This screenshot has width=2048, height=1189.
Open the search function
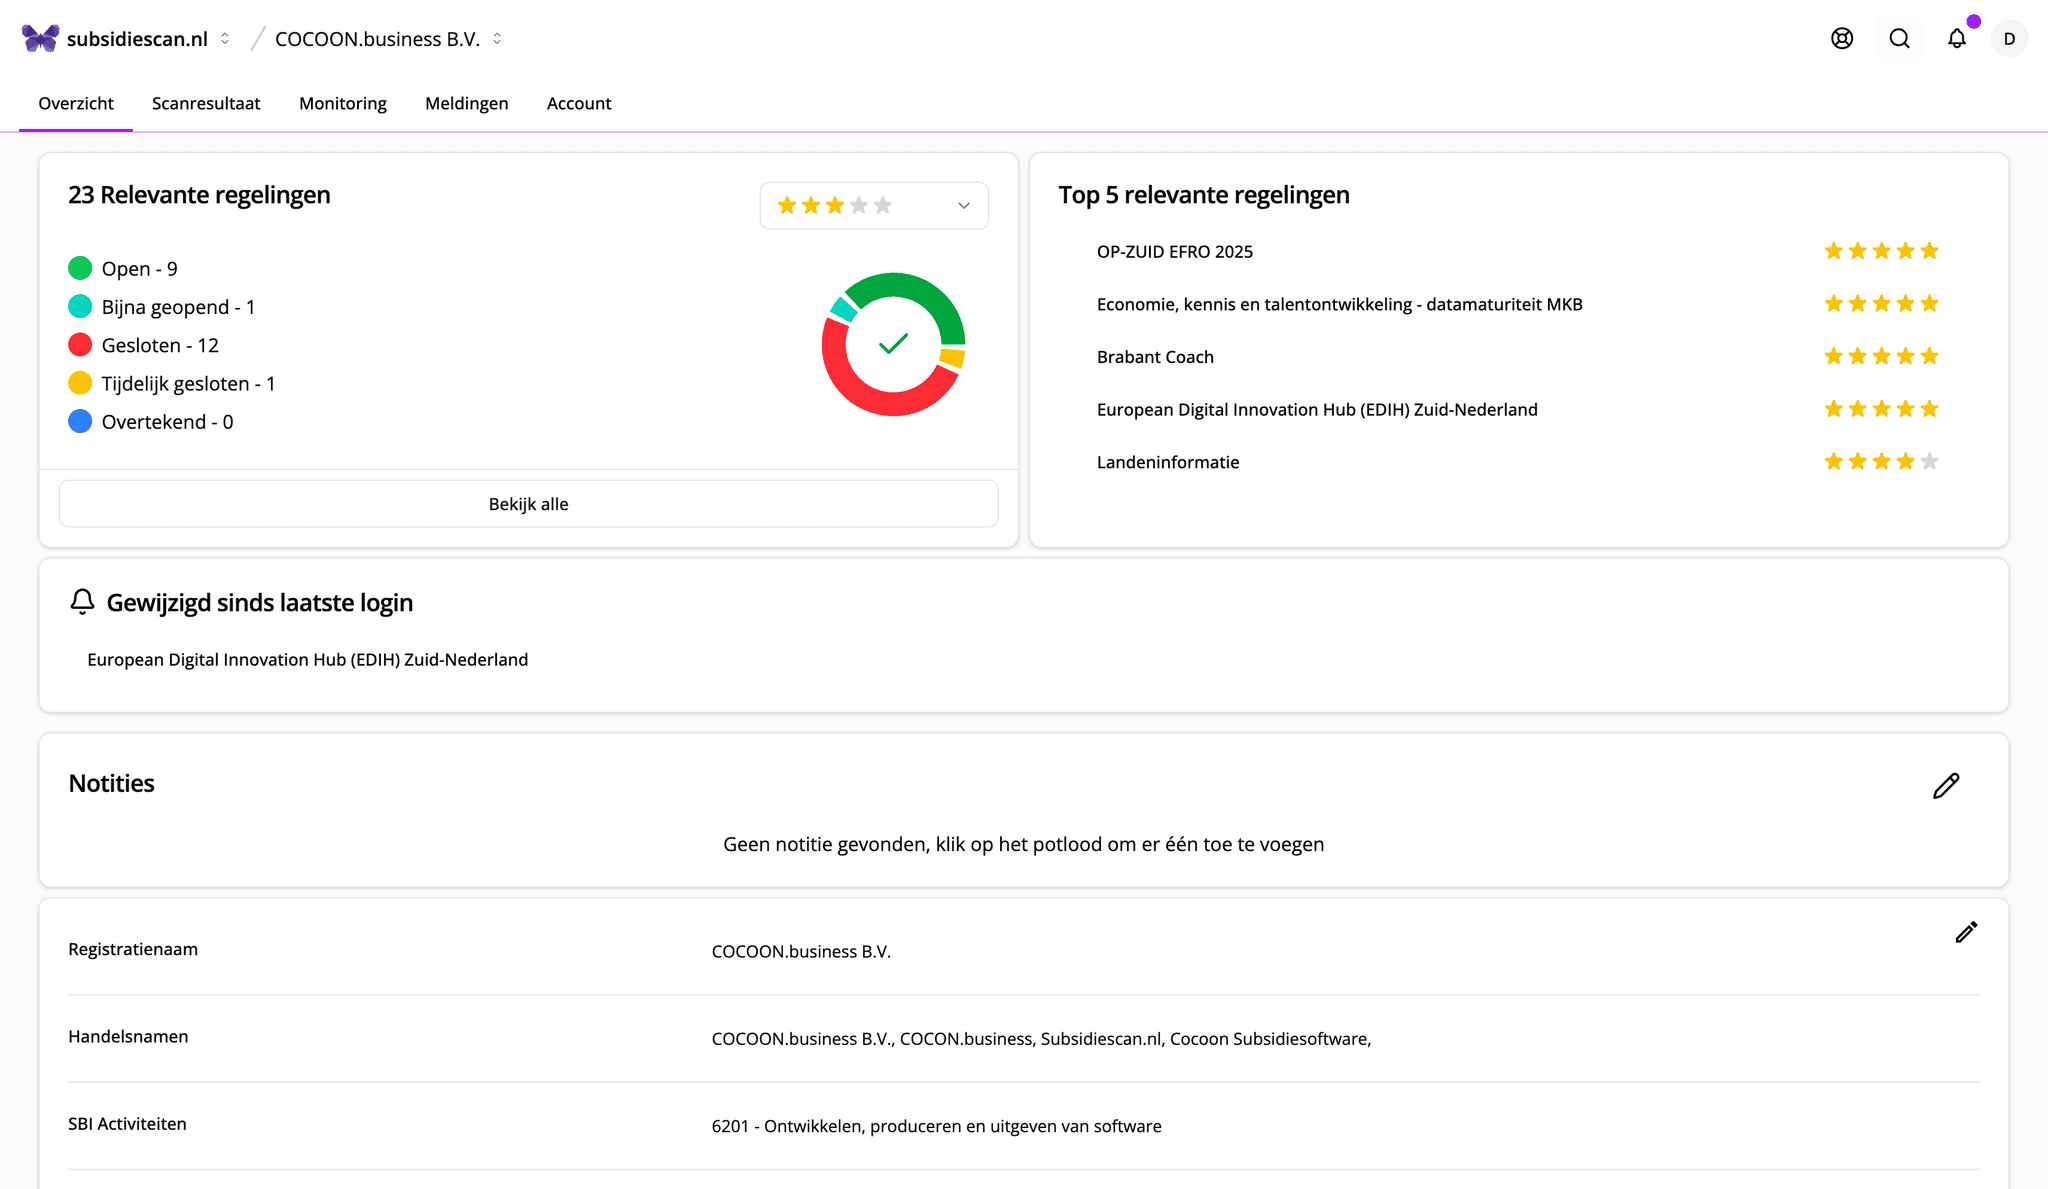pos(1898,38)
